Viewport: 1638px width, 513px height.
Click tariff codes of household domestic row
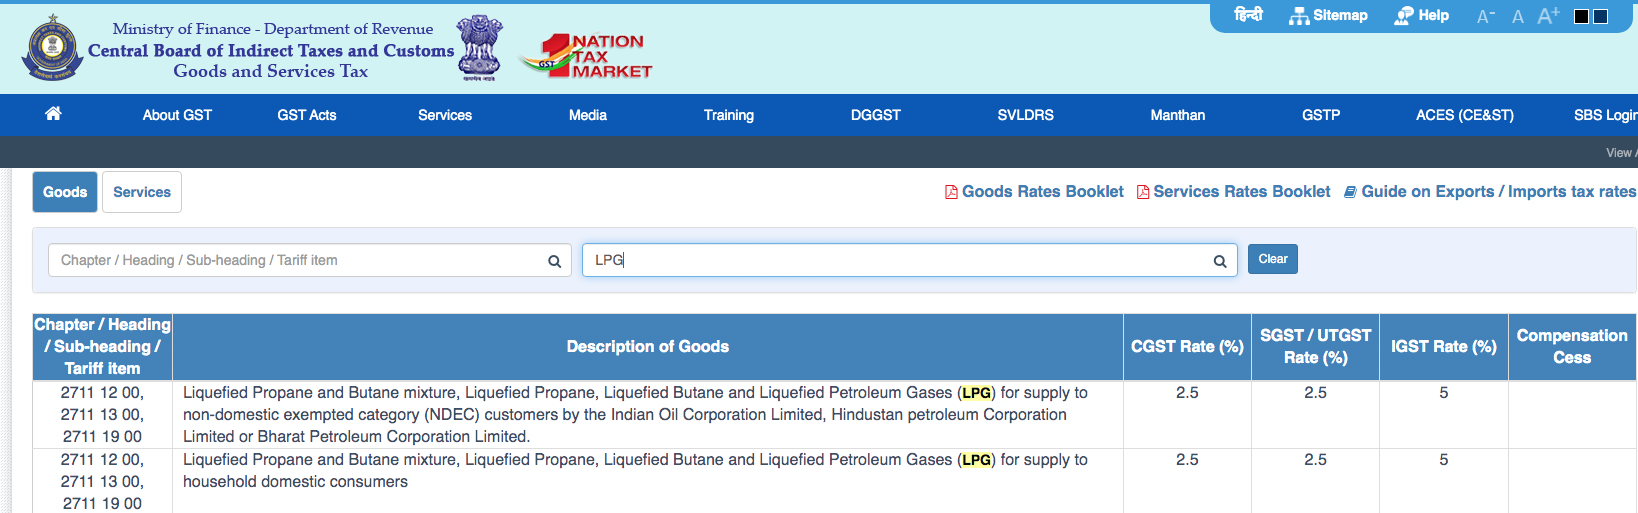tap(102, 482)
